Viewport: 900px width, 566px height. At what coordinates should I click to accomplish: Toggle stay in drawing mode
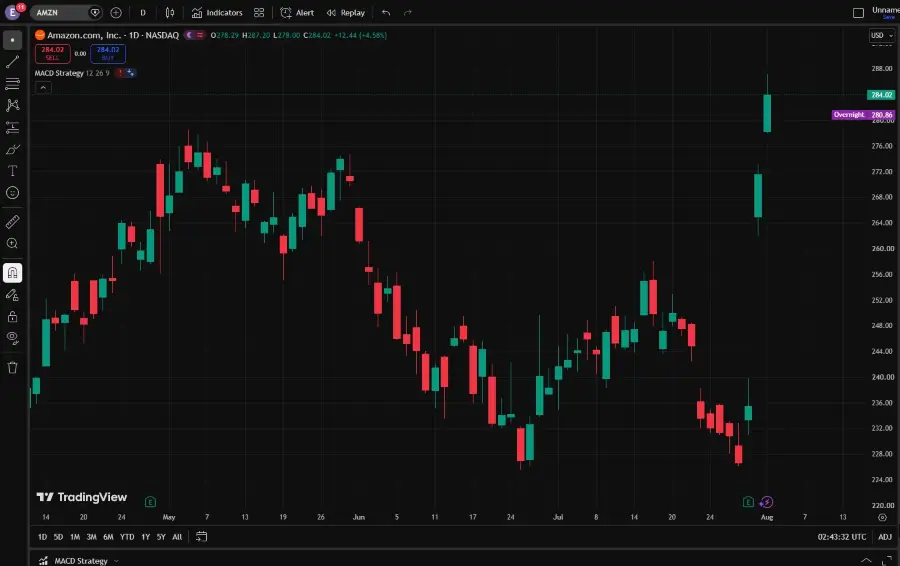pyautogui.click(x=13, y=295)
